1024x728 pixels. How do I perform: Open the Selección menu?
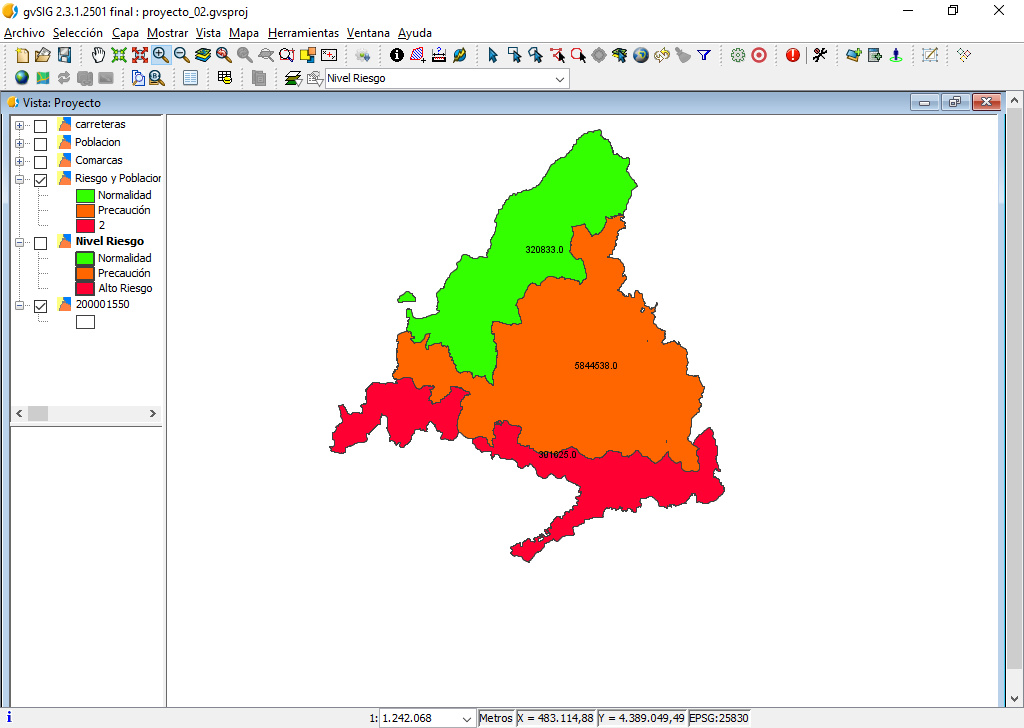pos(78,33)
